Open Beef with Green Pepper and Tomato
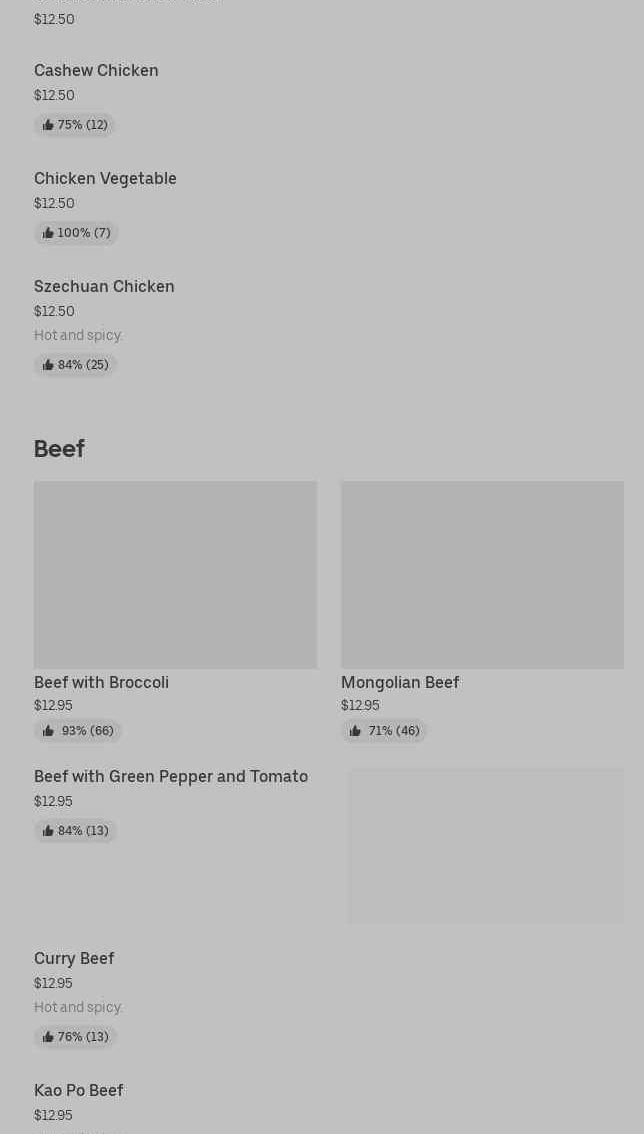The width and height of the screenshot is (644, 1134). tap(171, 776)
